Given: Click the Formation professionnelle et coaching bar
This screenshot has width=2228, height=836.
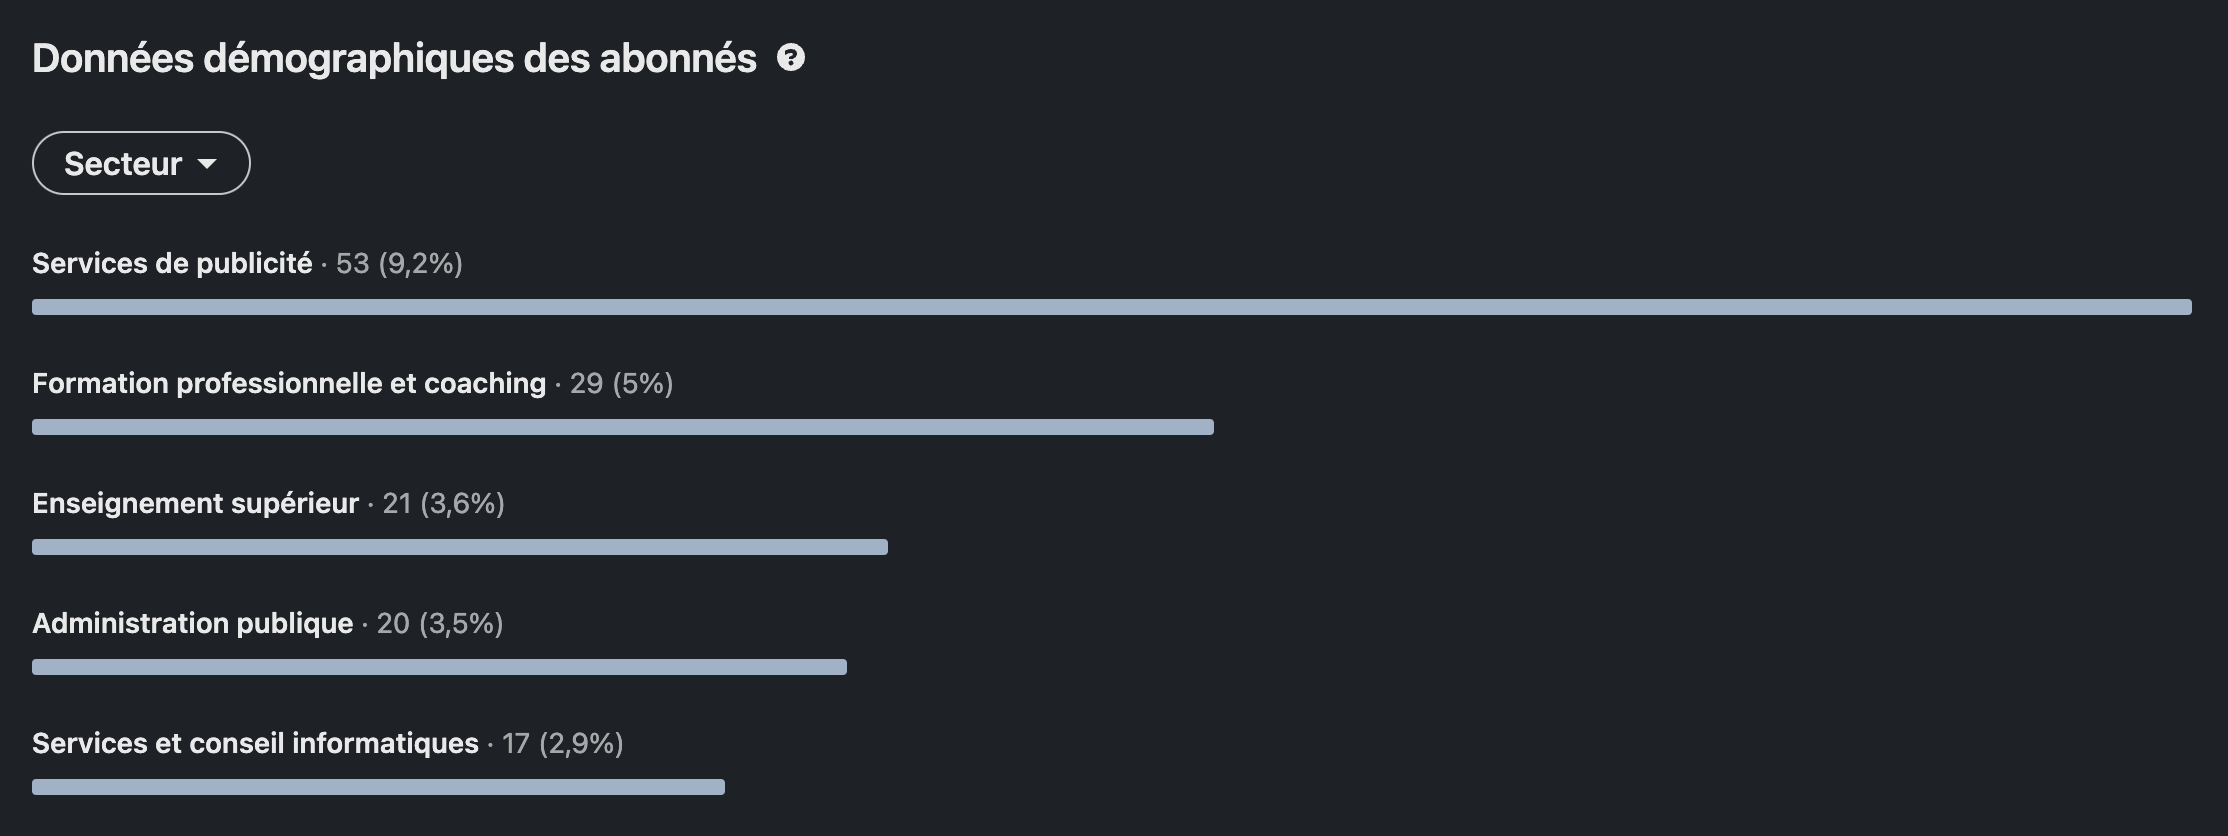Looking at the screenshot, I should pyautogui.click(x=622, y=427).
